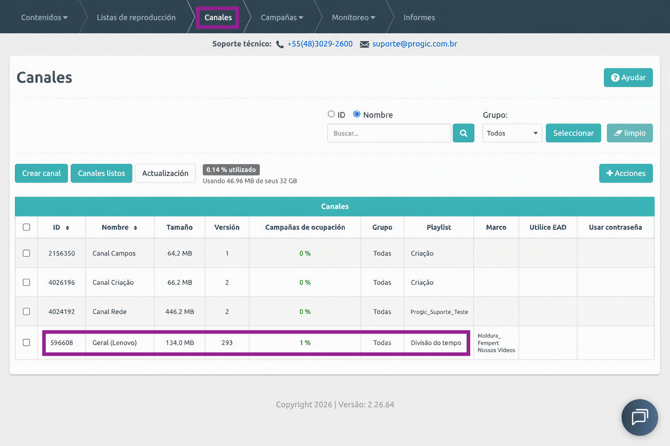
Task: Click the magnifier search button
Action: point(463,133)
